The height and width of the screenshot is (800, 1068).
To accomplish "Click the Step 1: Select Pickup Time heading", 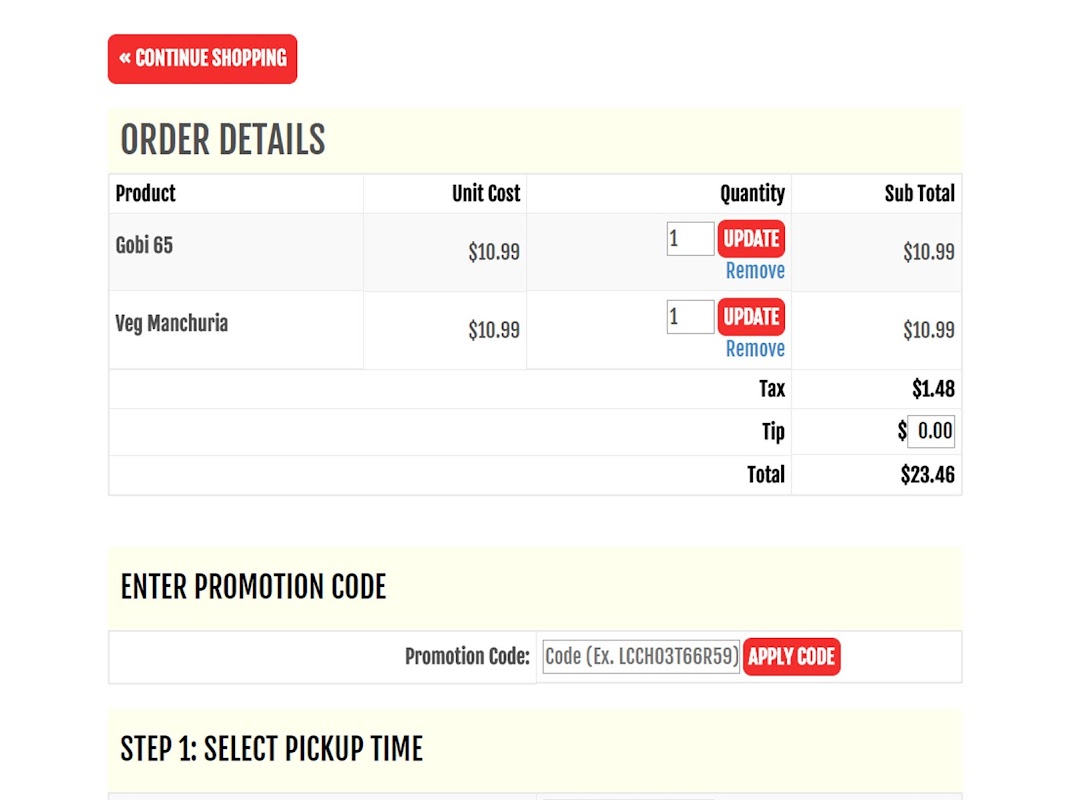I will pos(271,749).
